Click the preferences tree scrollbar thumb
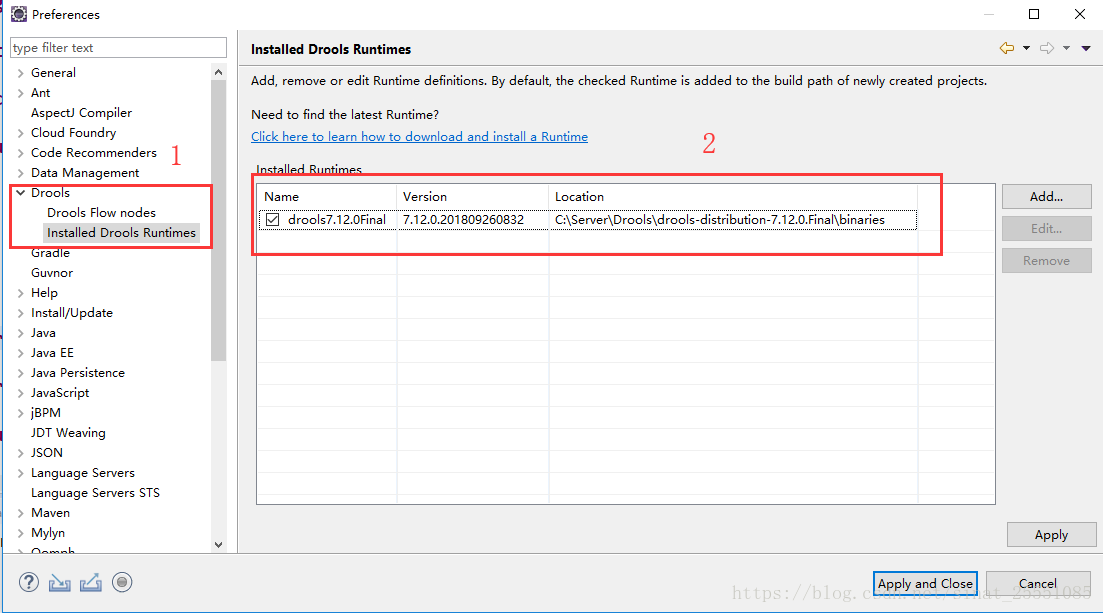The height and width of the screenshot is (613, 1103). tap(218, 220)
